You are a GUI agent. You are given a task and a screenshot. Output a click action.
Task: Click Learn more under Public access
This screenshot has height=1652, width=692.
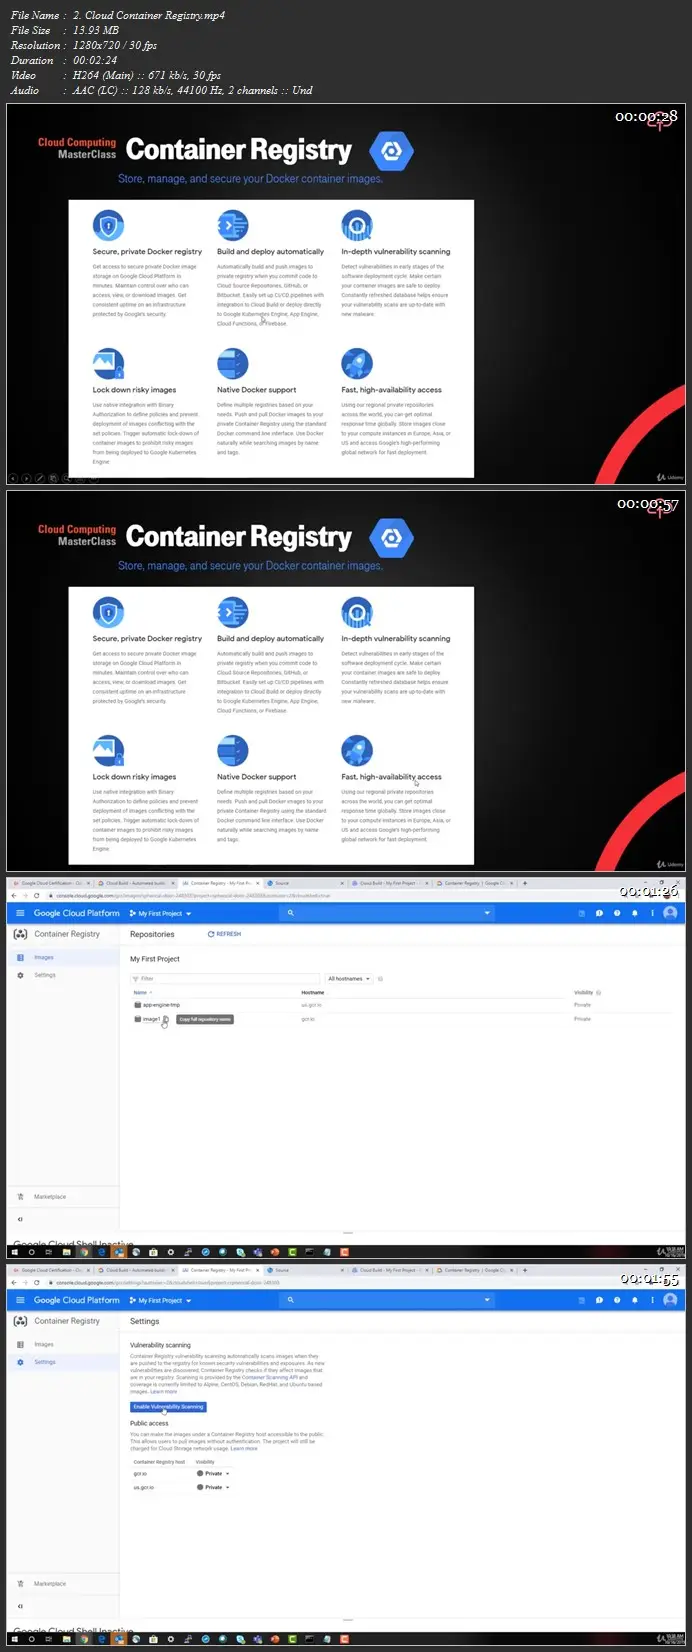244,1448
